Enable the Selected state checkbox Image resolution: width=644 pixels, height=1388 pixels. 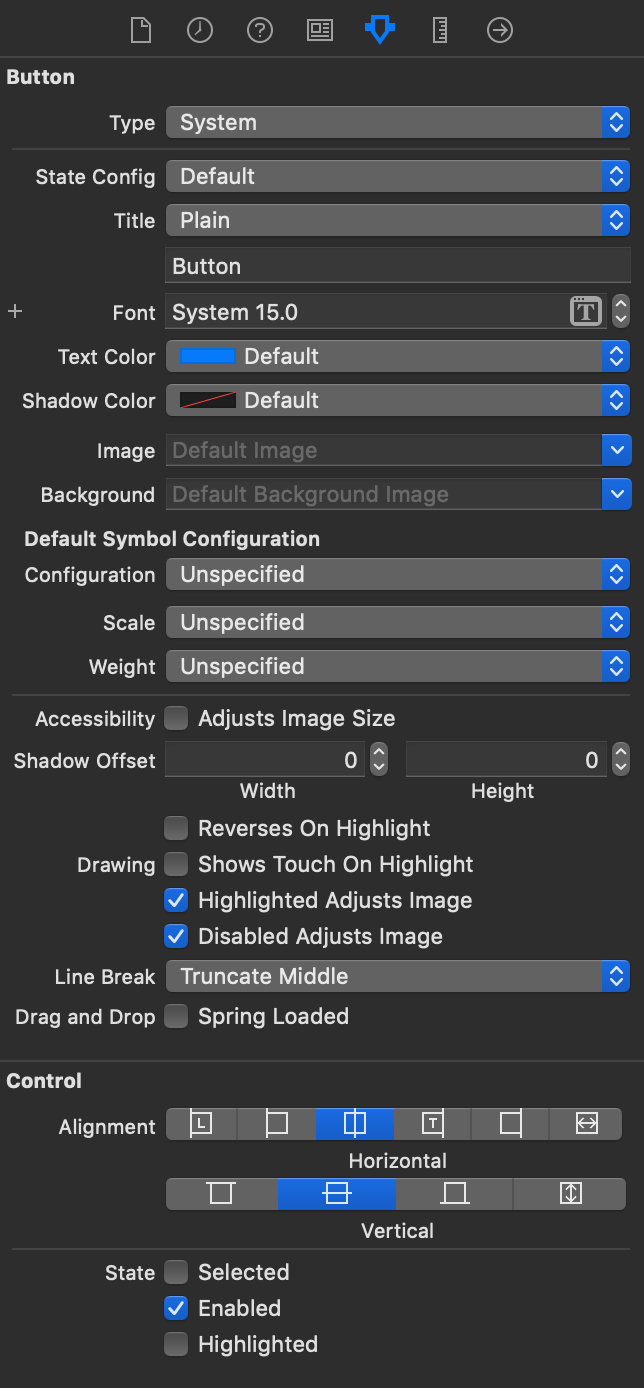(x=176, y=1272)
